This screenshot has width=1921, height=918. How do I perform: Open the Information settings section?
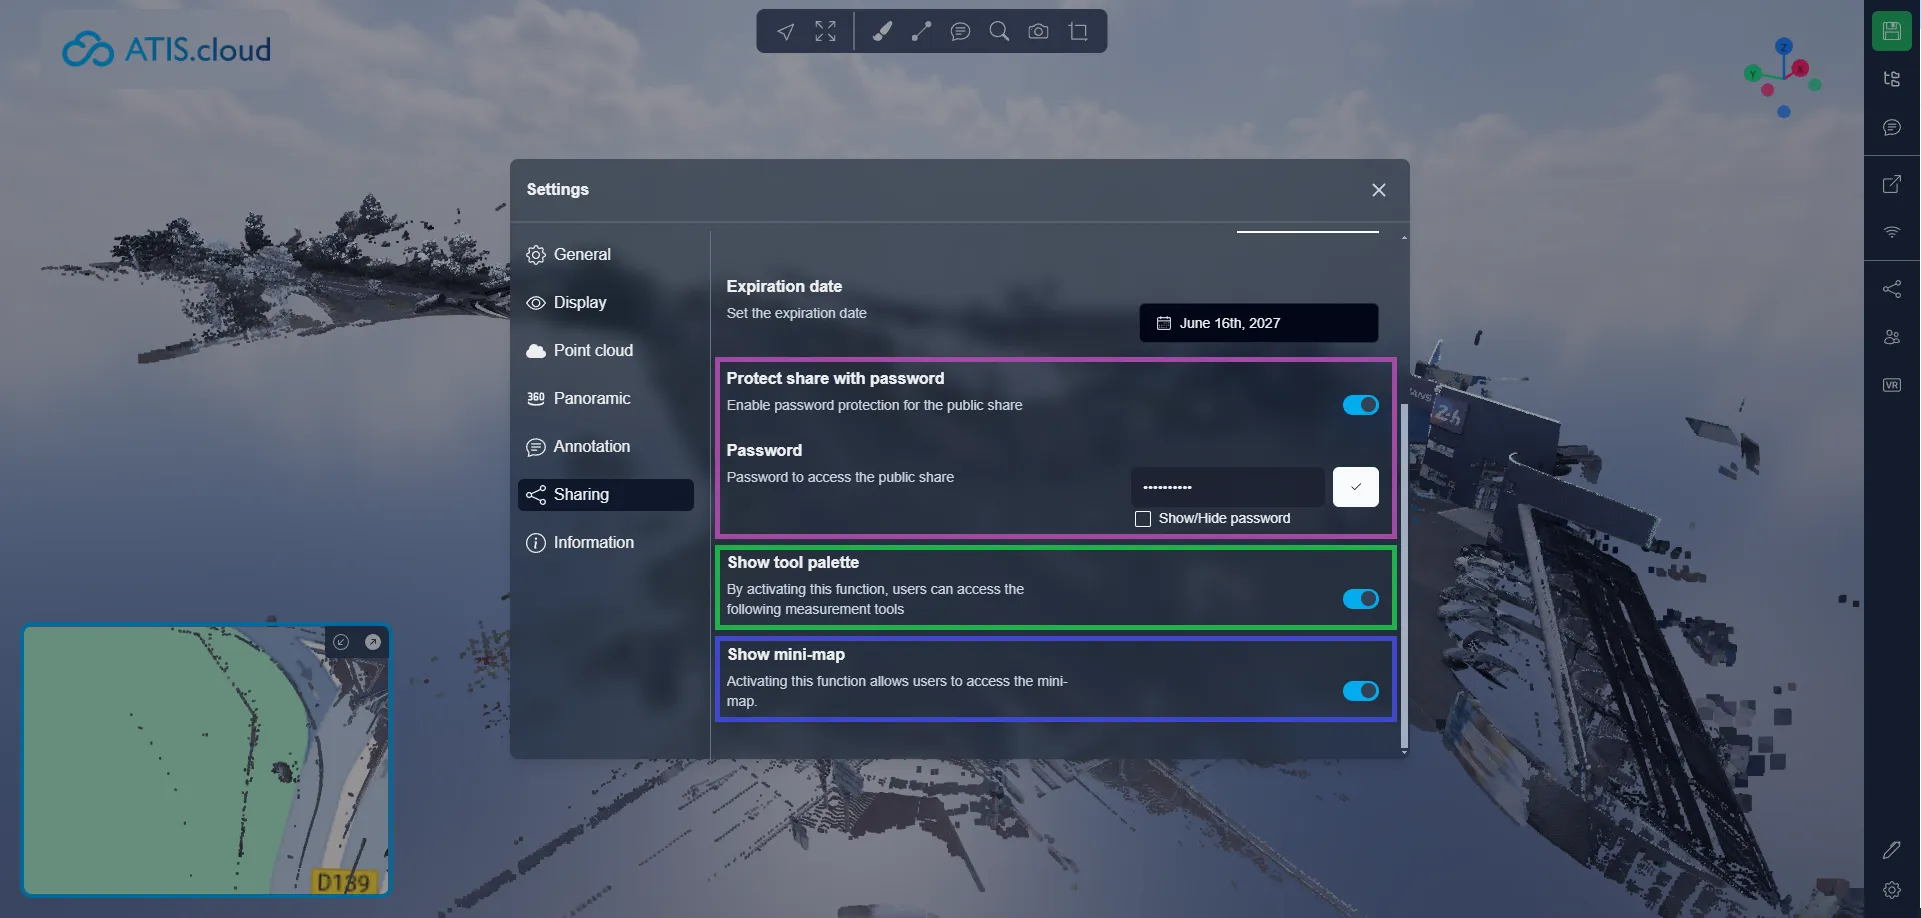(x=594, y=542)
